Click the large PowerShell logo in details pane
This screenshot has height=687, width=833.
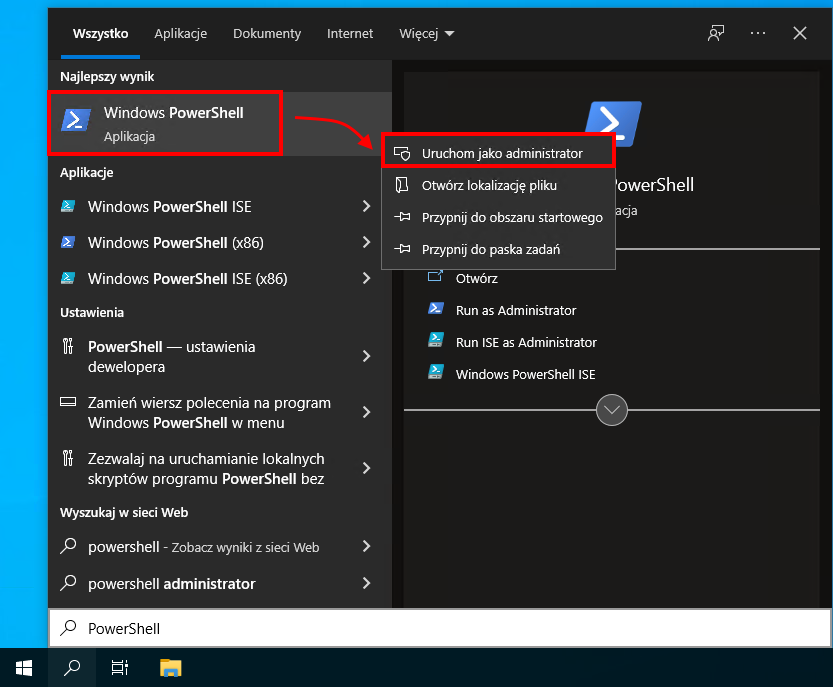pyautogui.click(x=613, y=123)
